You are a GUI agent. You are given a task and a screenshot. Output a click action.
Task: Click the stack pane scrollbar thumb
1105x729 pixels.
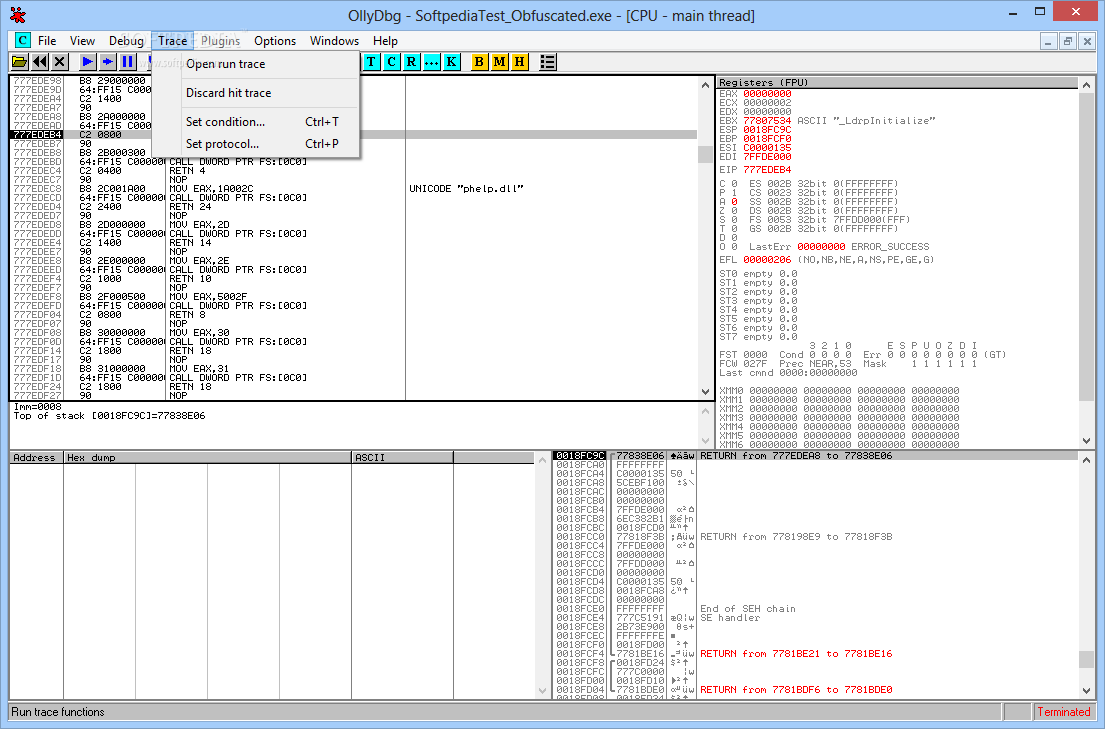pos(1086,659)
